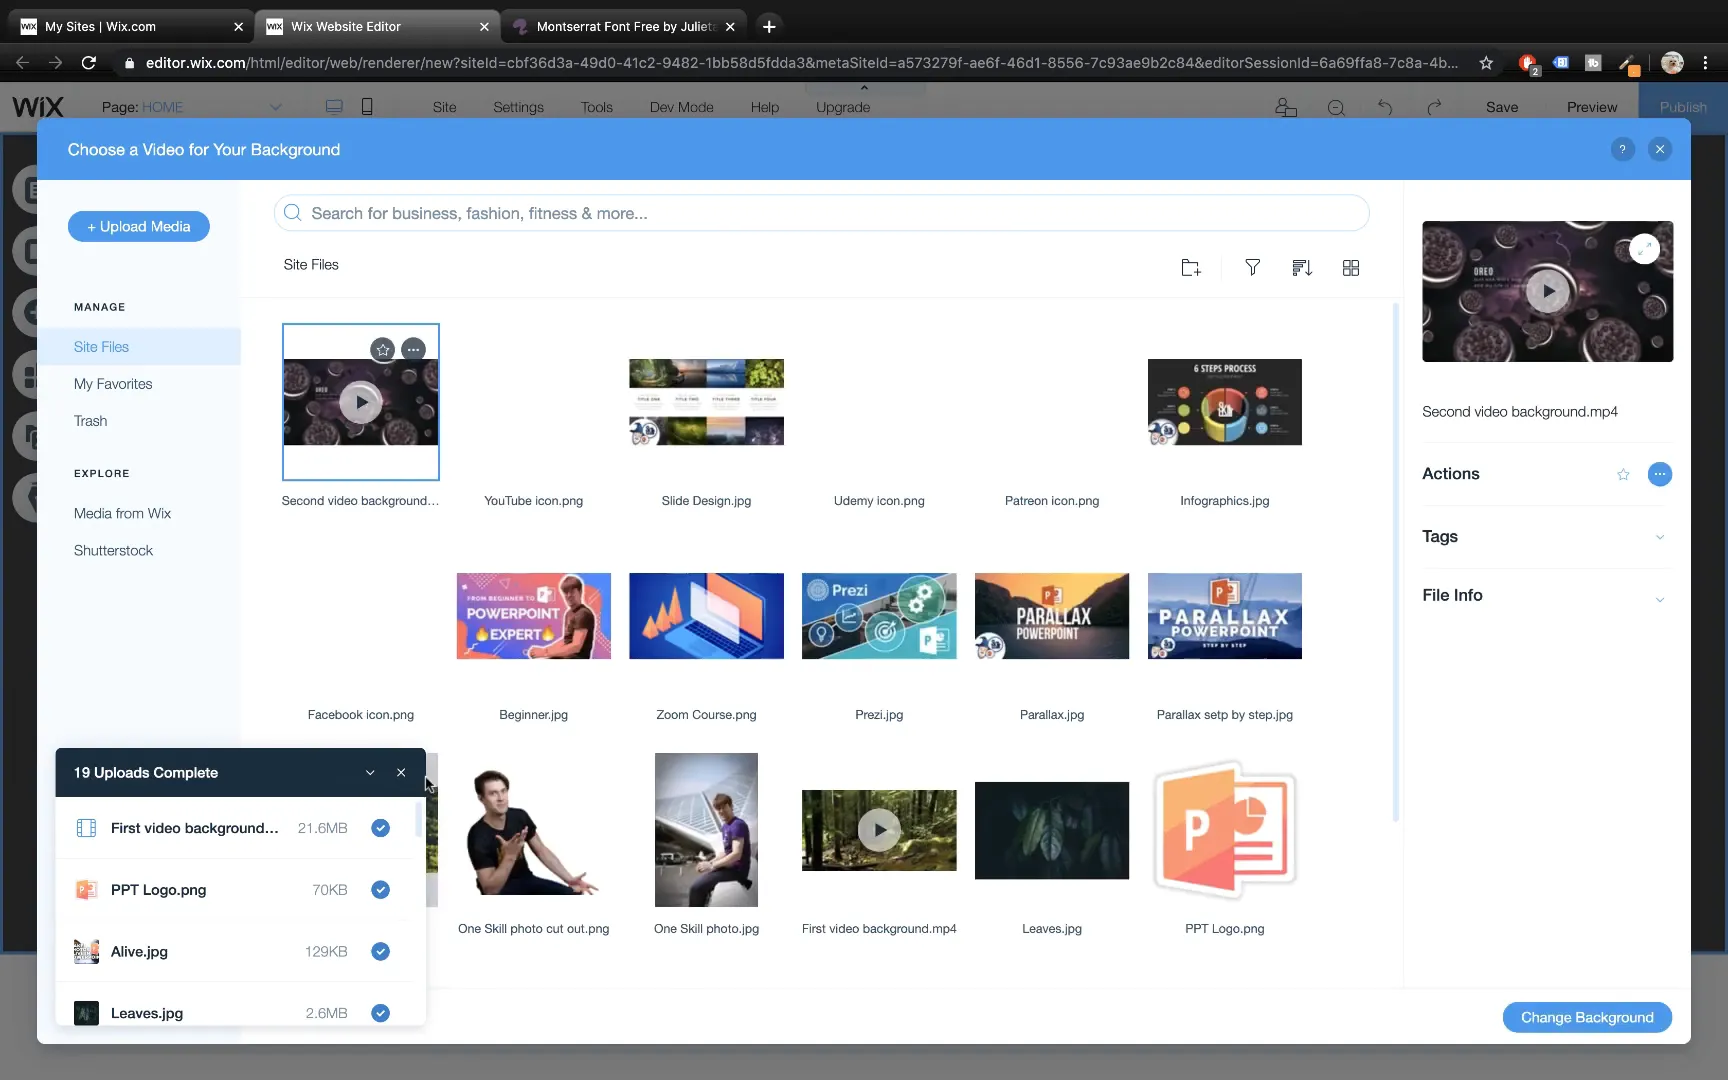Close the 19 Uploads Complete panel
The height and width of the screenshot is (1080, 1728).
pos(401,773)
